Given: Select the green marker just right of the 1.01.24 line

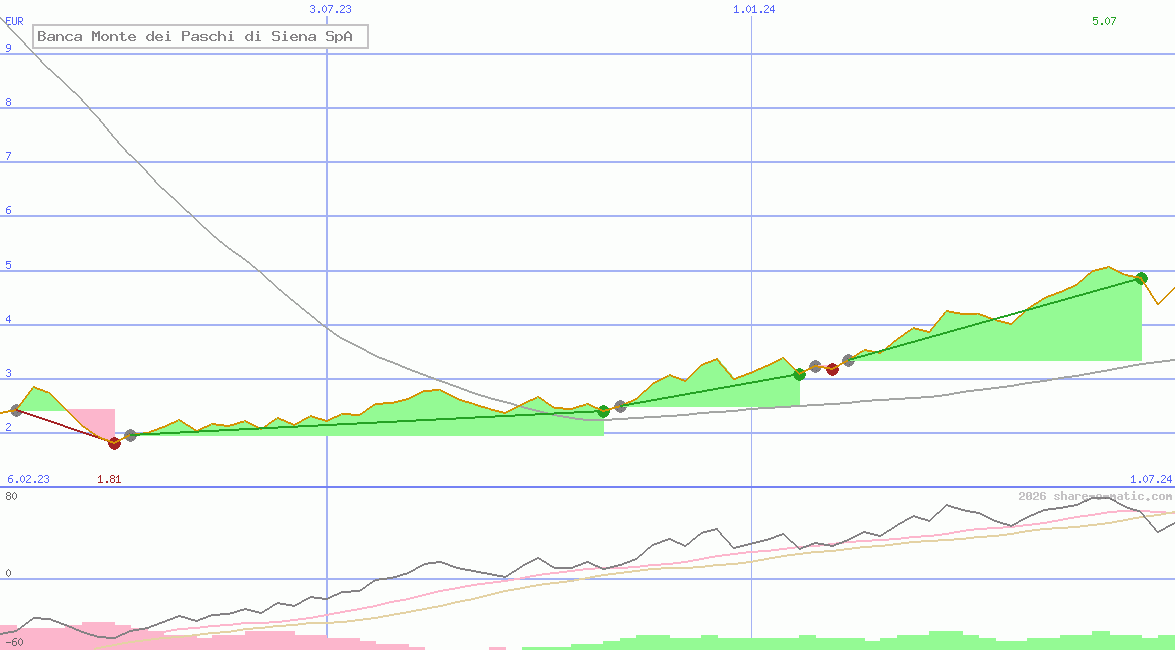Looking at the screenshot, I should 799,374.
